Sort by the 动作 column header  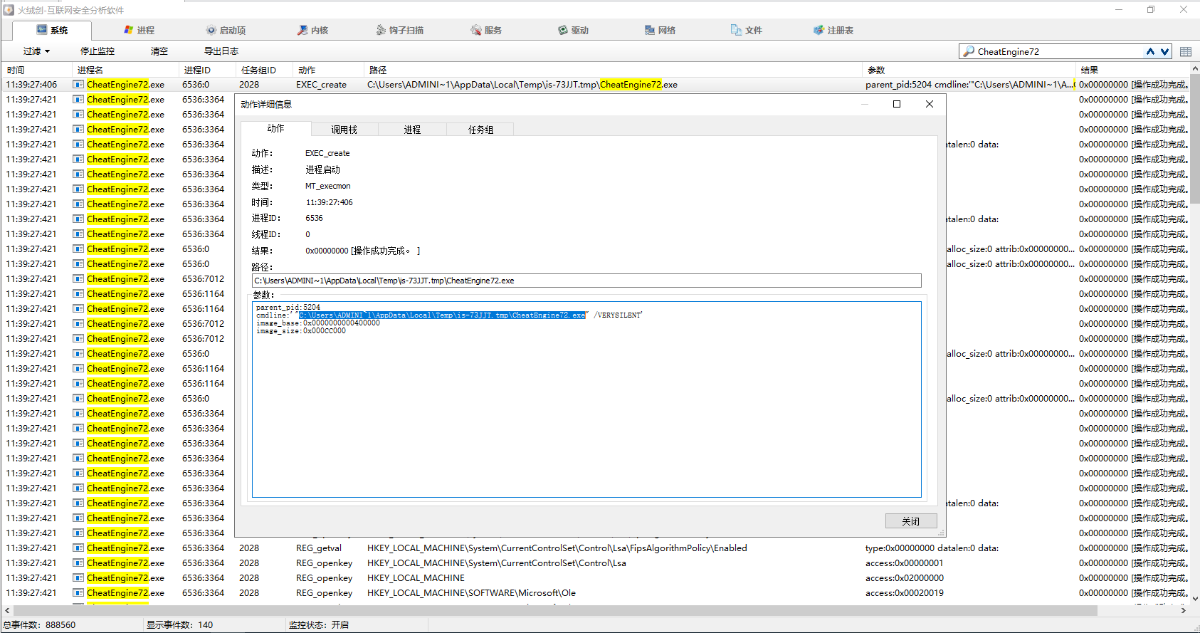(329, 70)
